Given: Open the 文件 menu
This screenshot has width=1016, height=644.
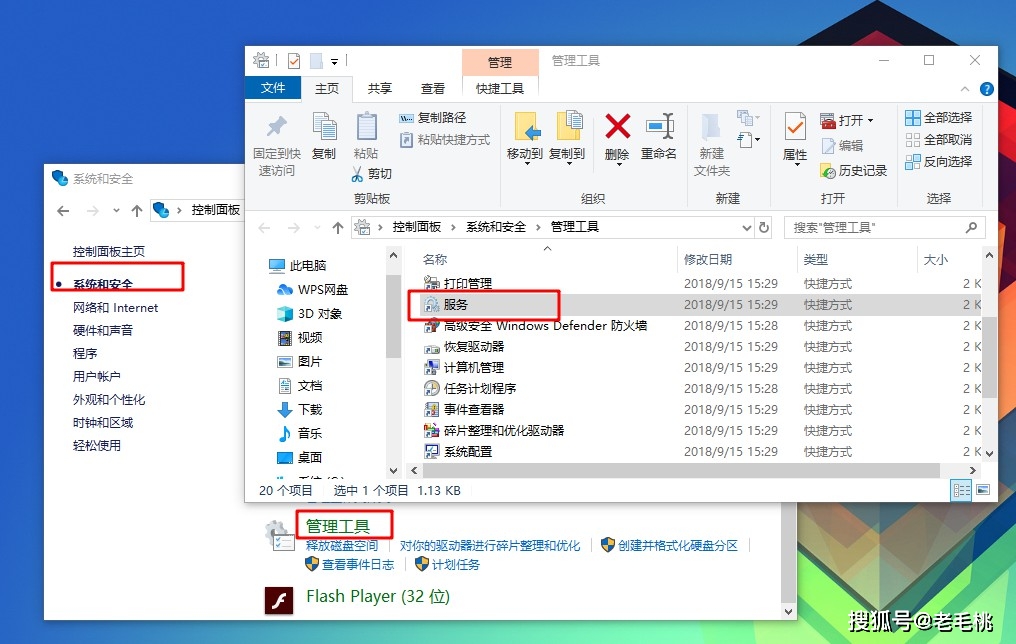Looking at the screenshot, I should point(273,87).
